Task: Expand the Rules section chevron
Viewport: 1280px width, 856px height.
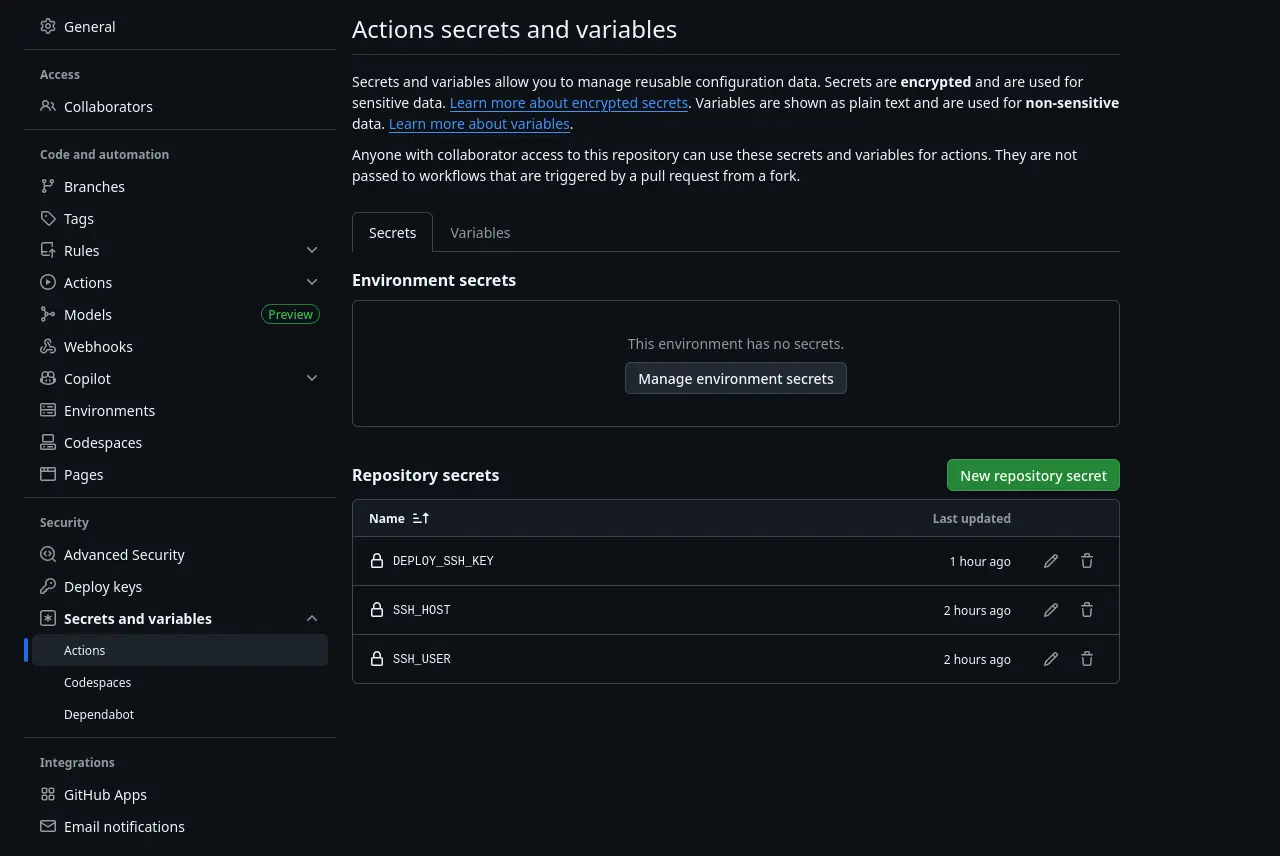Action: tap(312, 250)
